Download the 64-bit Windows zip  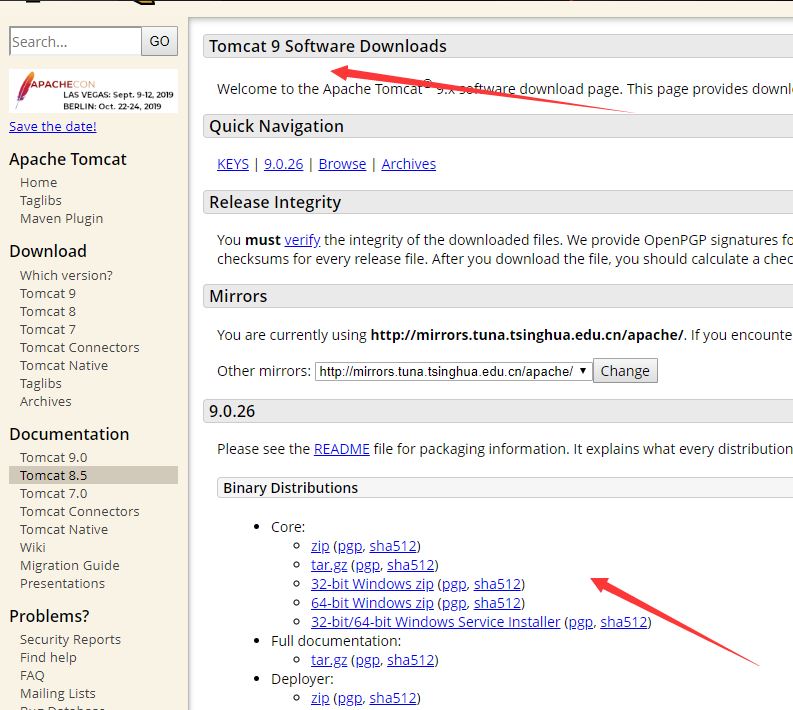click(372, 603)
